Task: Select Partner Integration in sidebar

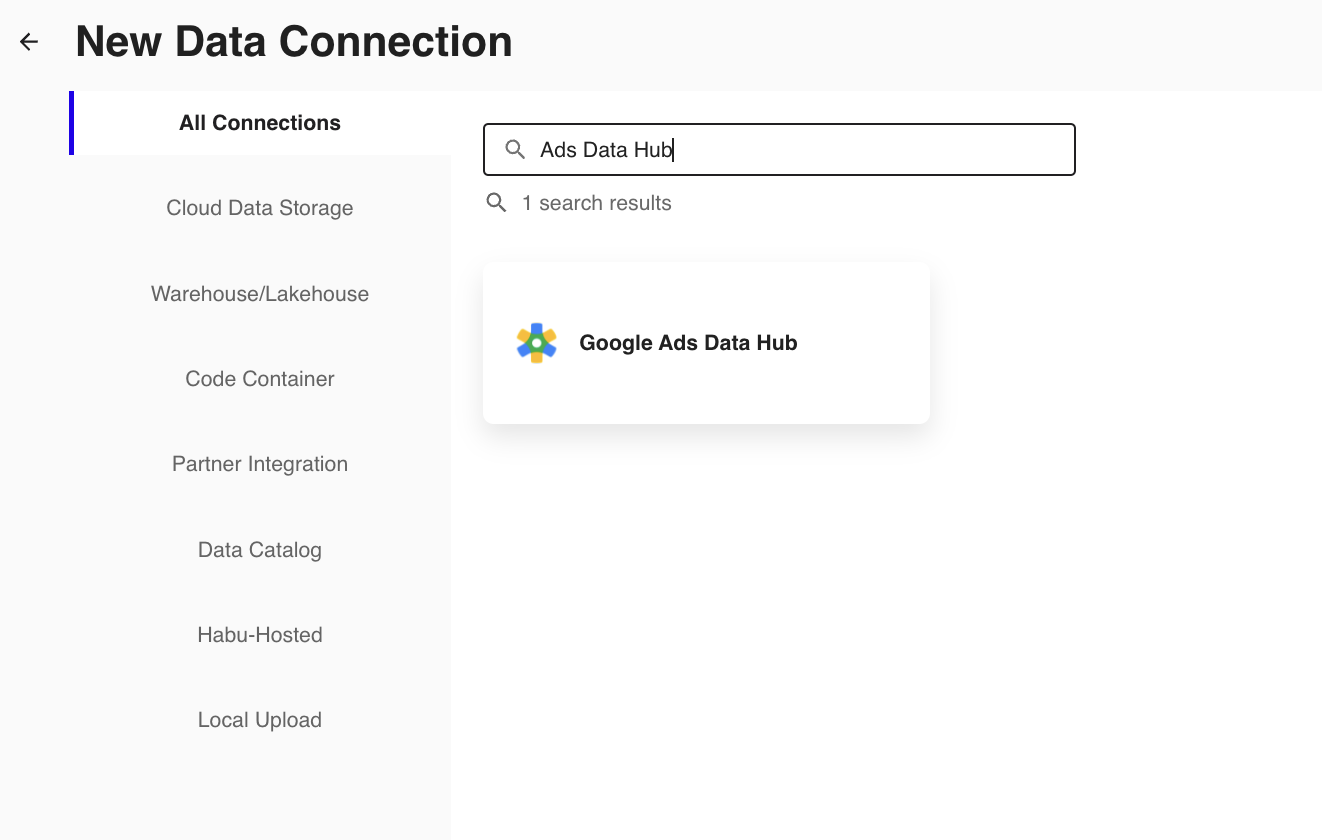Action: 260,464
